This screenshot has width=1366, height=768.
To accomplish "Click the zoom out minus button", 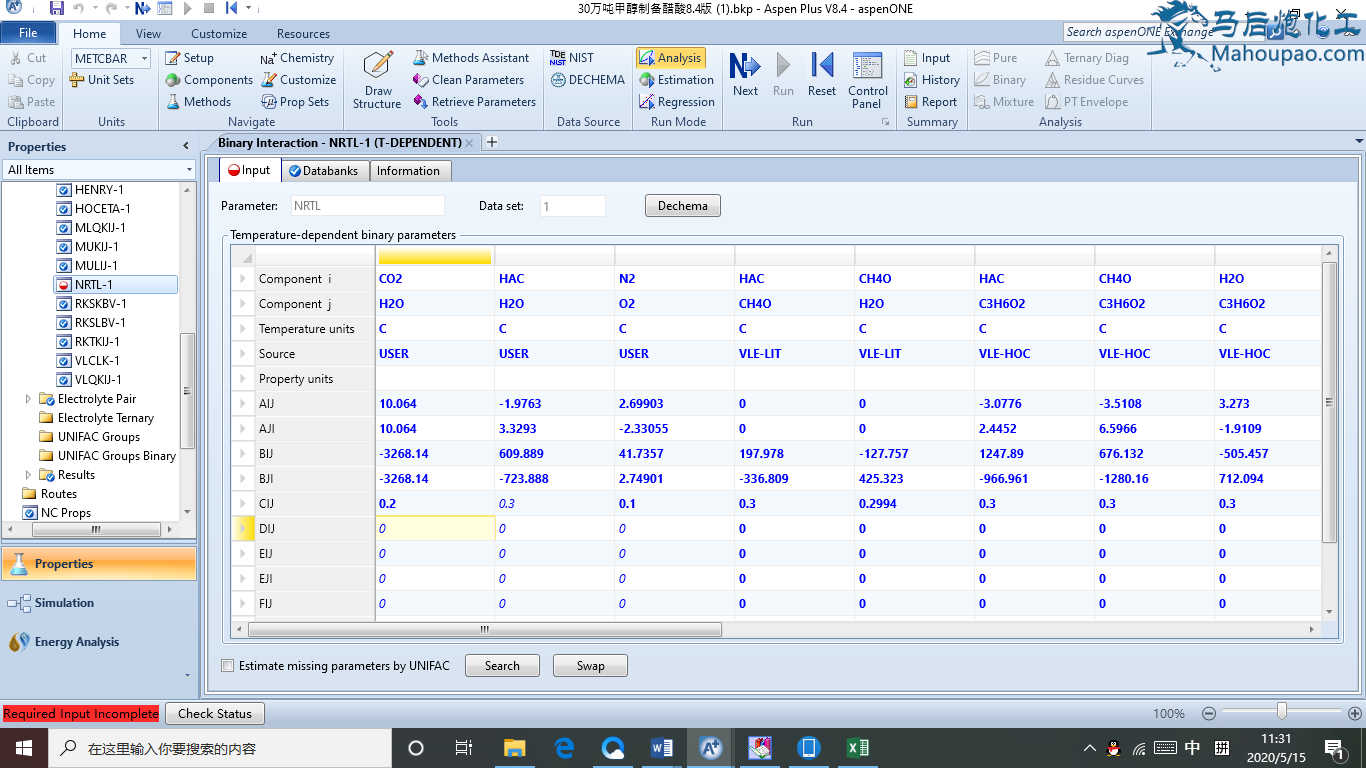I will (x=1209, y=714).
